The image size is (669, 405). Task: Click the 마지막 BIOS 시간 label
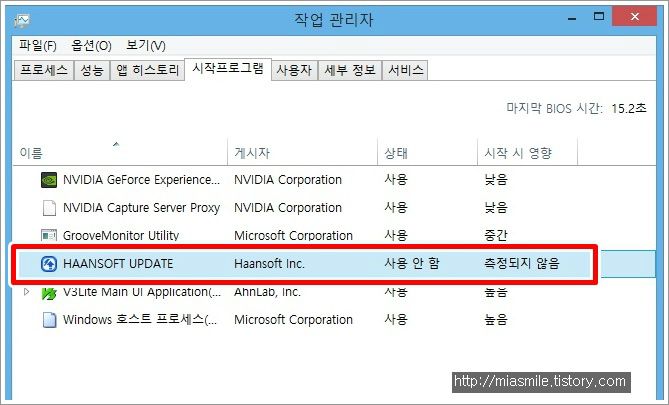[554, 108]
